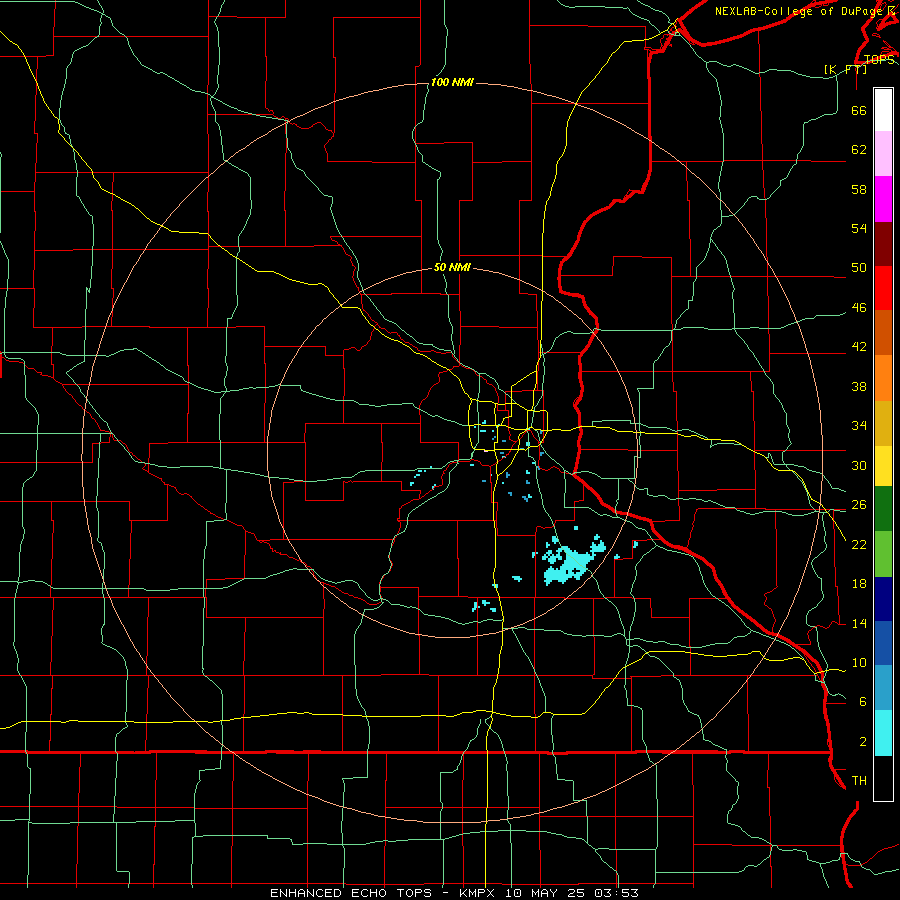Click the legend value 26

click(x=859, y=505)
